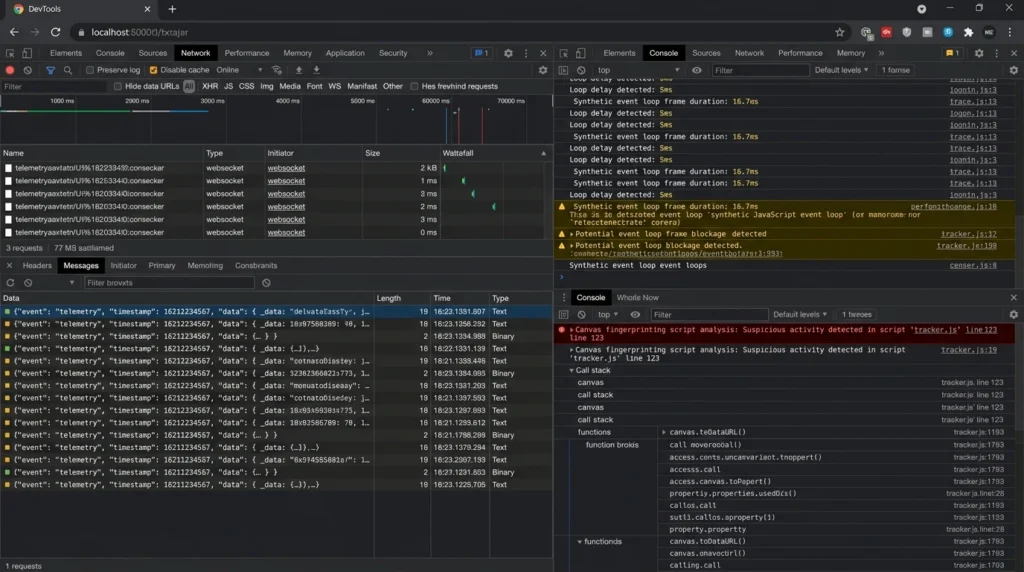
Task: Expand canvas.toDataURL() function entry
Action: point(664,432)
